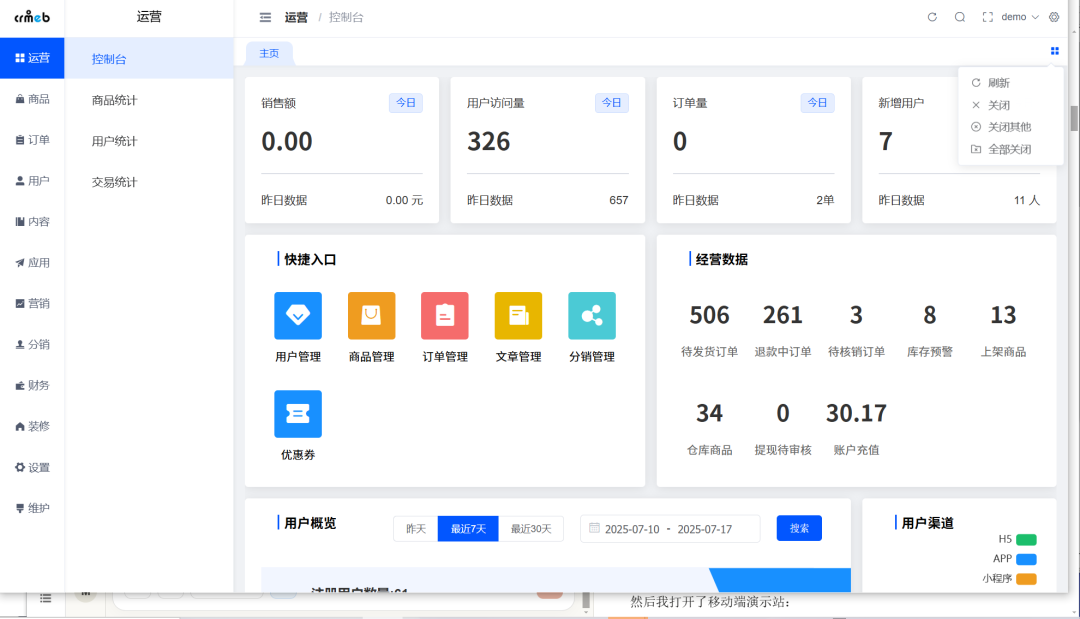The height and width of the screenshot is (619, 1080).
Task: Select the 商品 sidebar icon
Action: click(32, 99)
